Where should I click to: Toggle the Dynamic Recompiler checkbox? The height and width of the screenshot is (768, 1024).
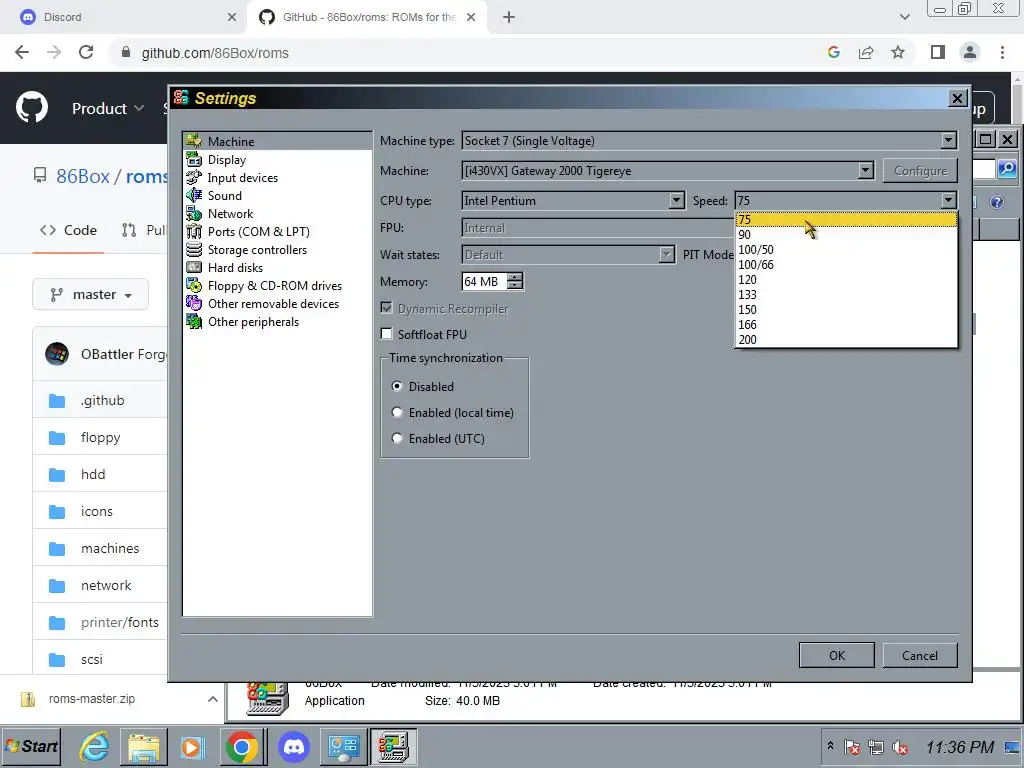point(387,308)
